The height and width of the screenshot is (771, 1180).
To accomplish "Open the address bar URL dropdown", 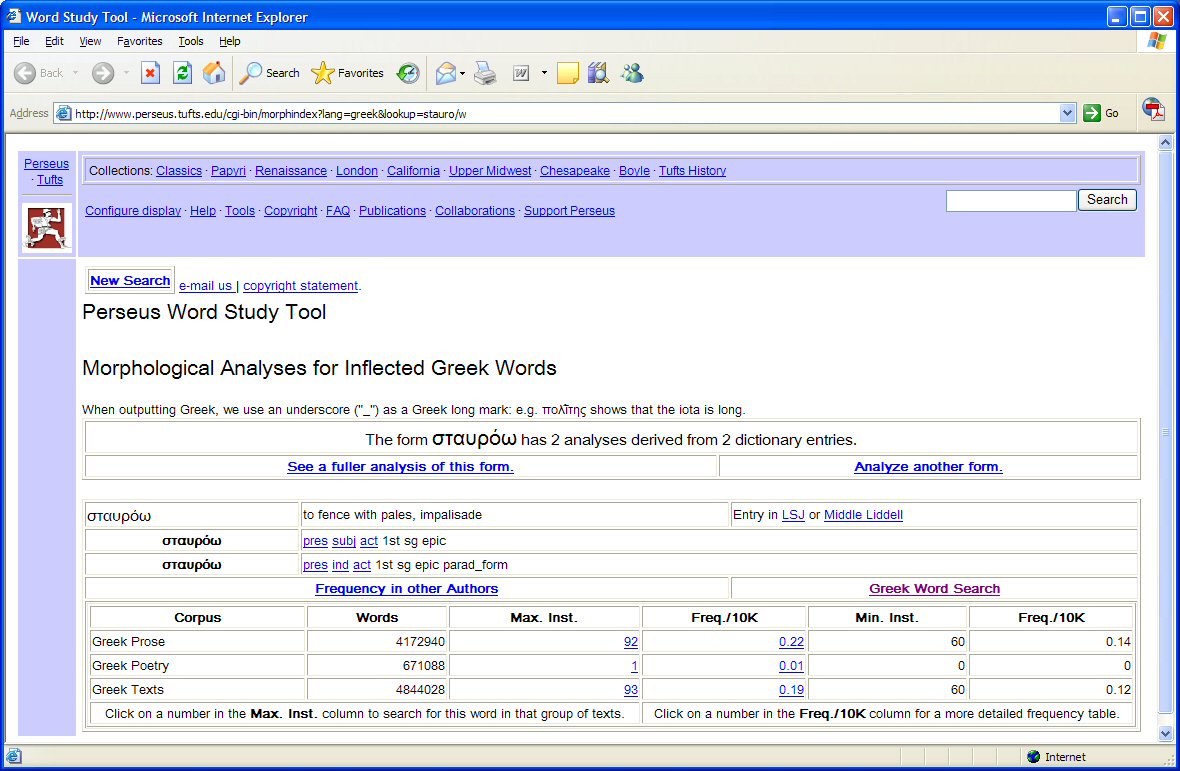I will [1067, 114].
